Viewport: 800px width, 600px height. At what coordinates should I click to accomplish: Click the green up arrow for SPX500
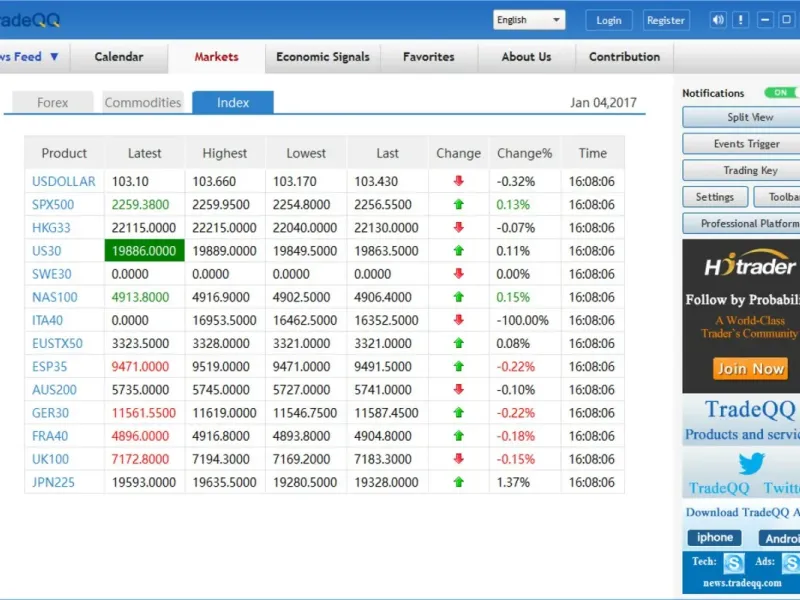(459, 204)
